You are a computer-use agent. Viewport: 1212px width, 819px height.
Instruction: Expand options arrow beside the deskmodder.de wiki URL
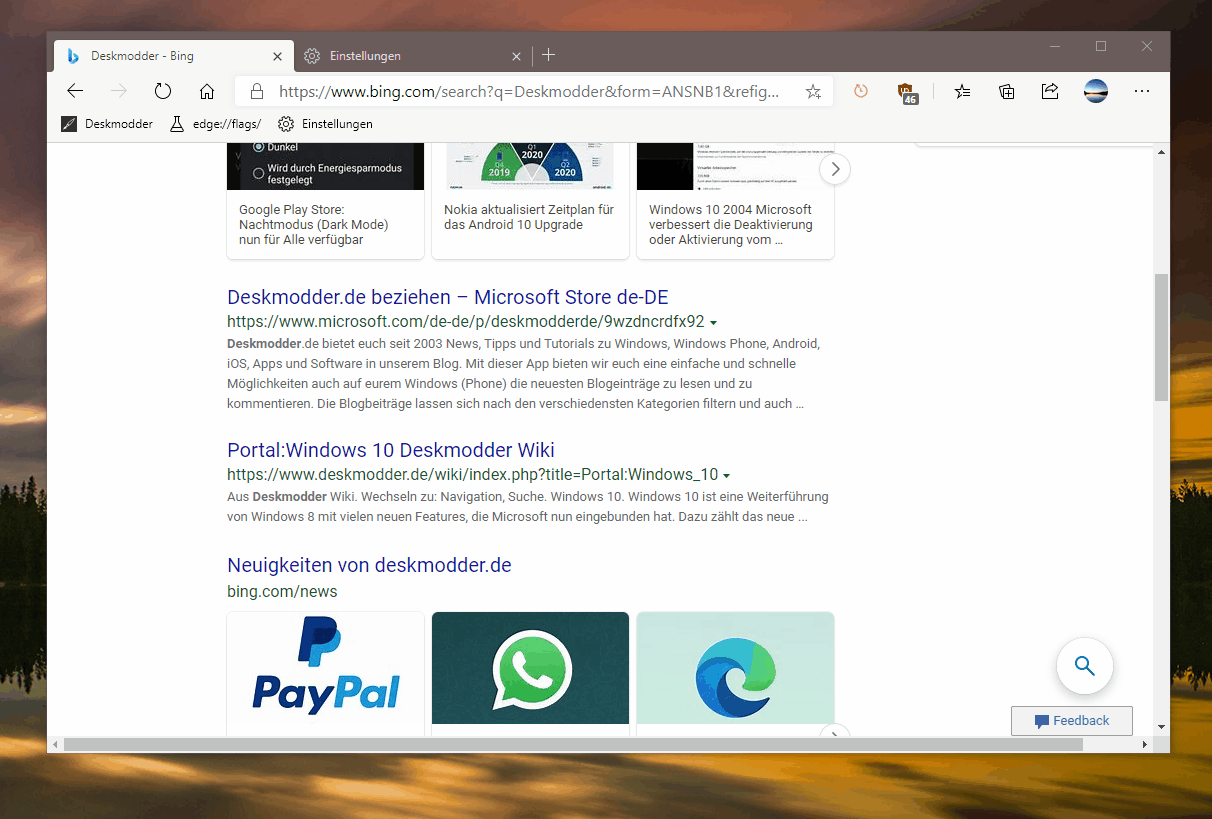click(727, 476)
